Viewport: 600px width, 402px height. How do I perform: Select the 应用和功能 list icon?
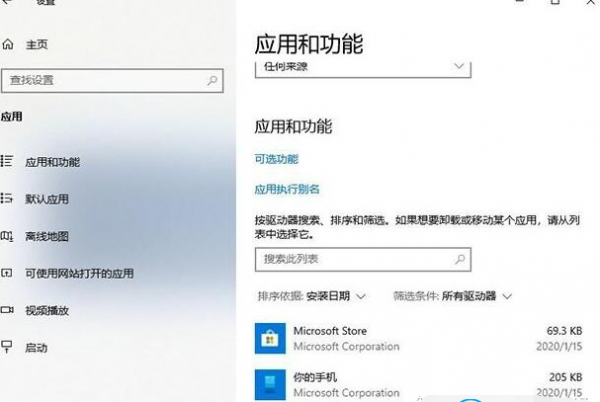tap(7, 161)
